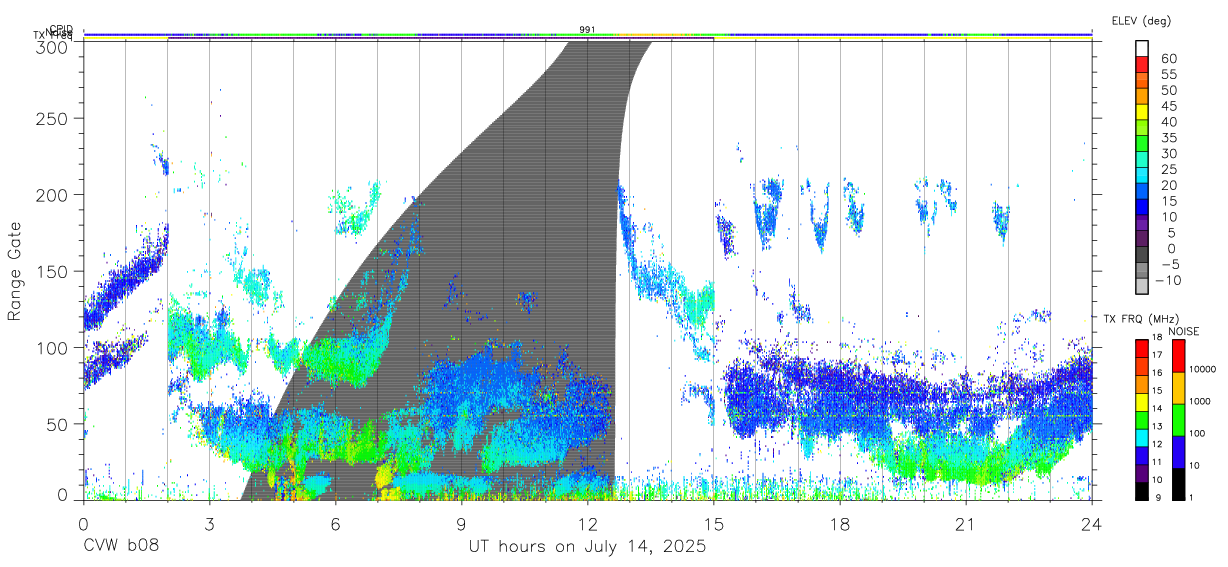The image size is (1228, 567).
Task: Click the '15' tick on UT hours axis
Action: tap(714, 525)
